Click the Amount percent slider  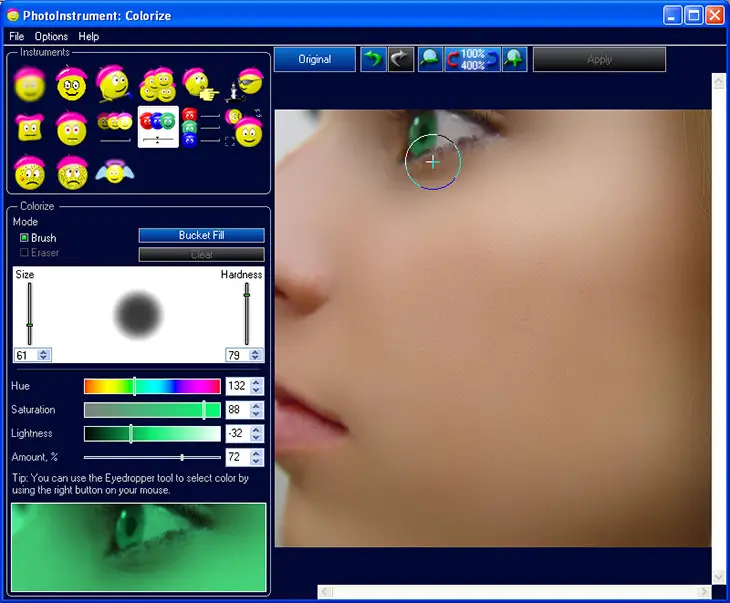[x=152, y=457]
